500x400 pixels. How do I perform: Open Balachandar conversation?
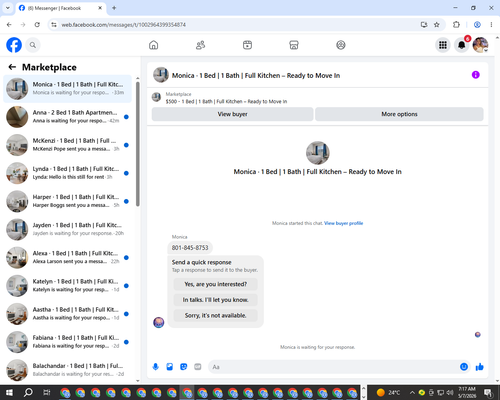click(x=67, y=370)
